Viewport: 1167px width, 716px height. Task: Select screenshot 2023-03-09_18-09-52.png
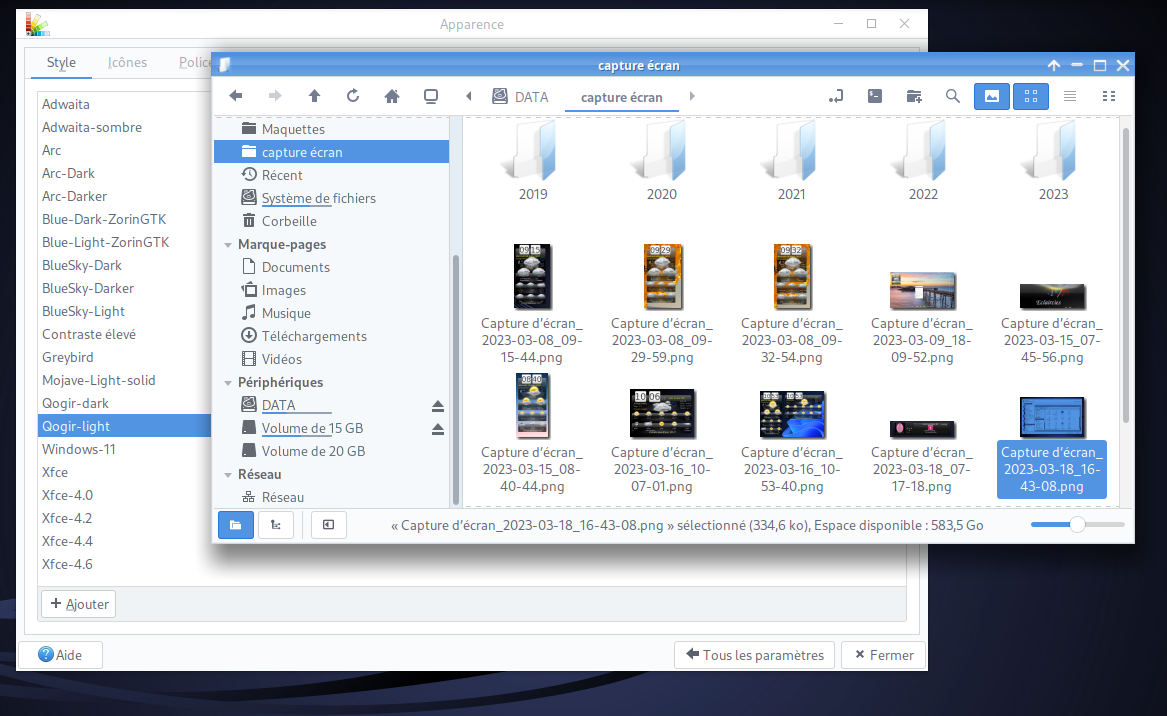921,319
